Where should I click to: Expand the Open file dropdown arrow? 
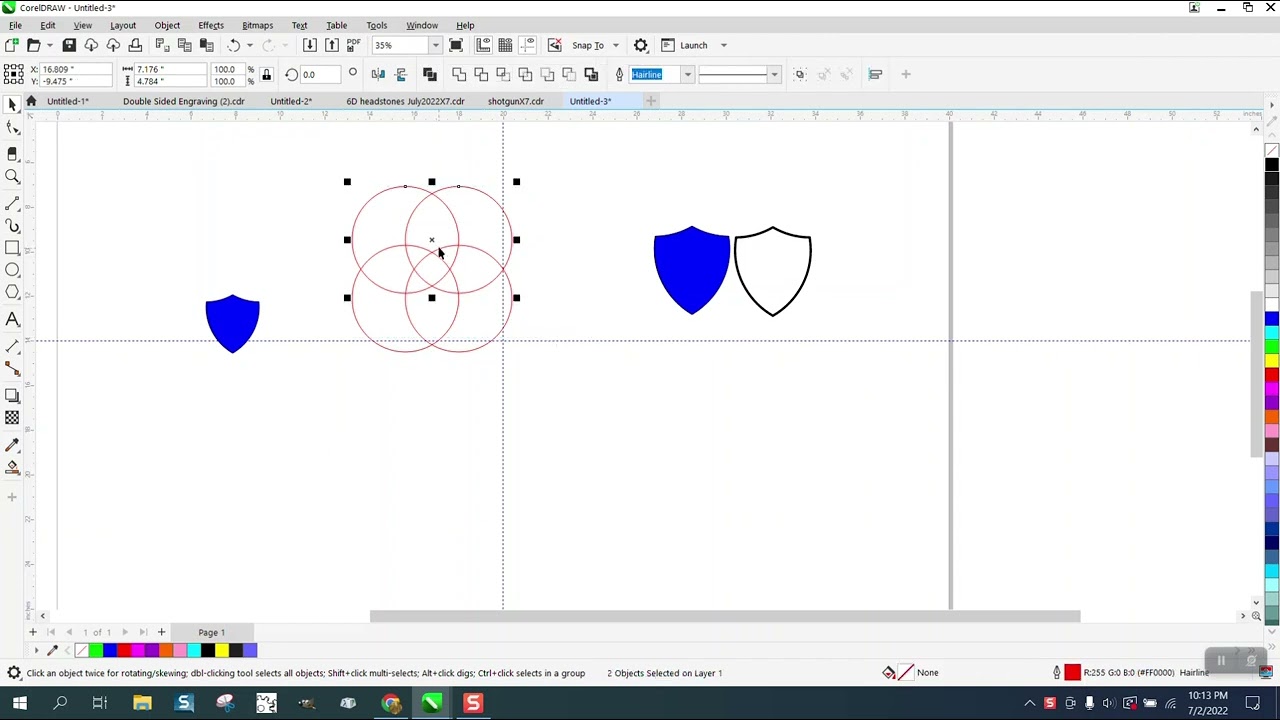tap(48, 45)
